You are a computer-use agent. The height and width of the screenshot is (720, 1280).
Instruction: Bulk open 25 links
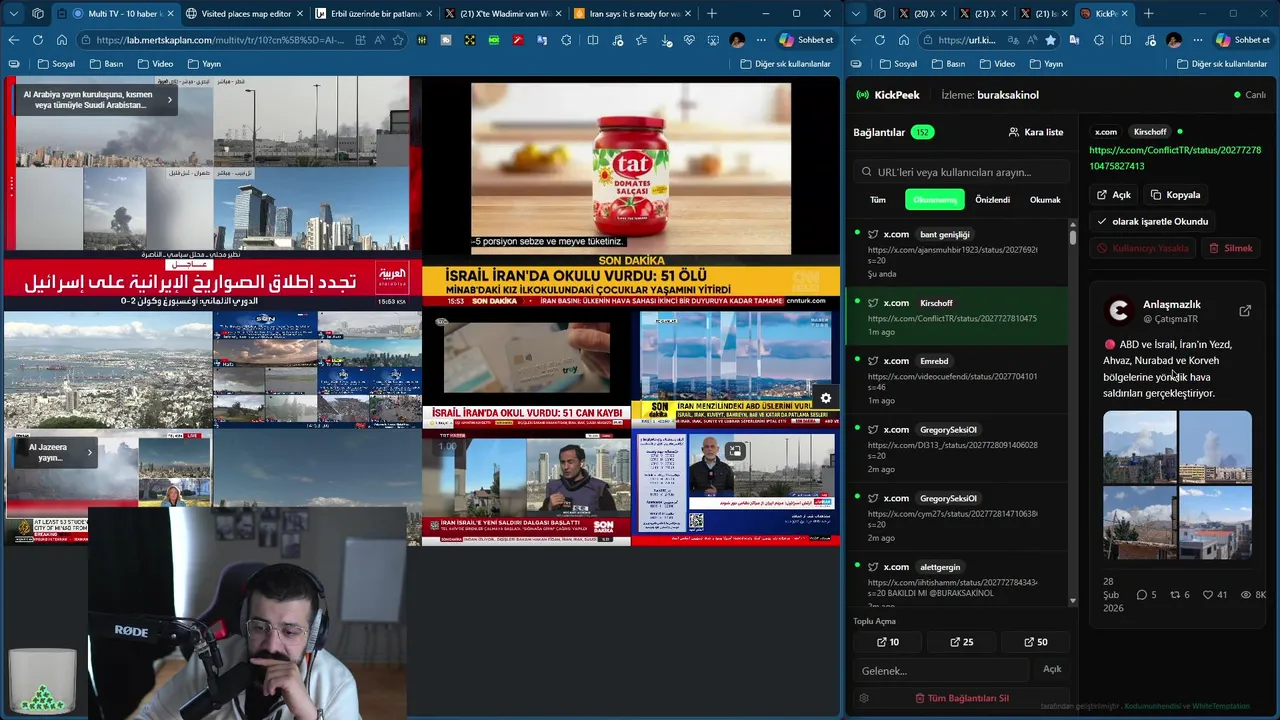(961, 642)
